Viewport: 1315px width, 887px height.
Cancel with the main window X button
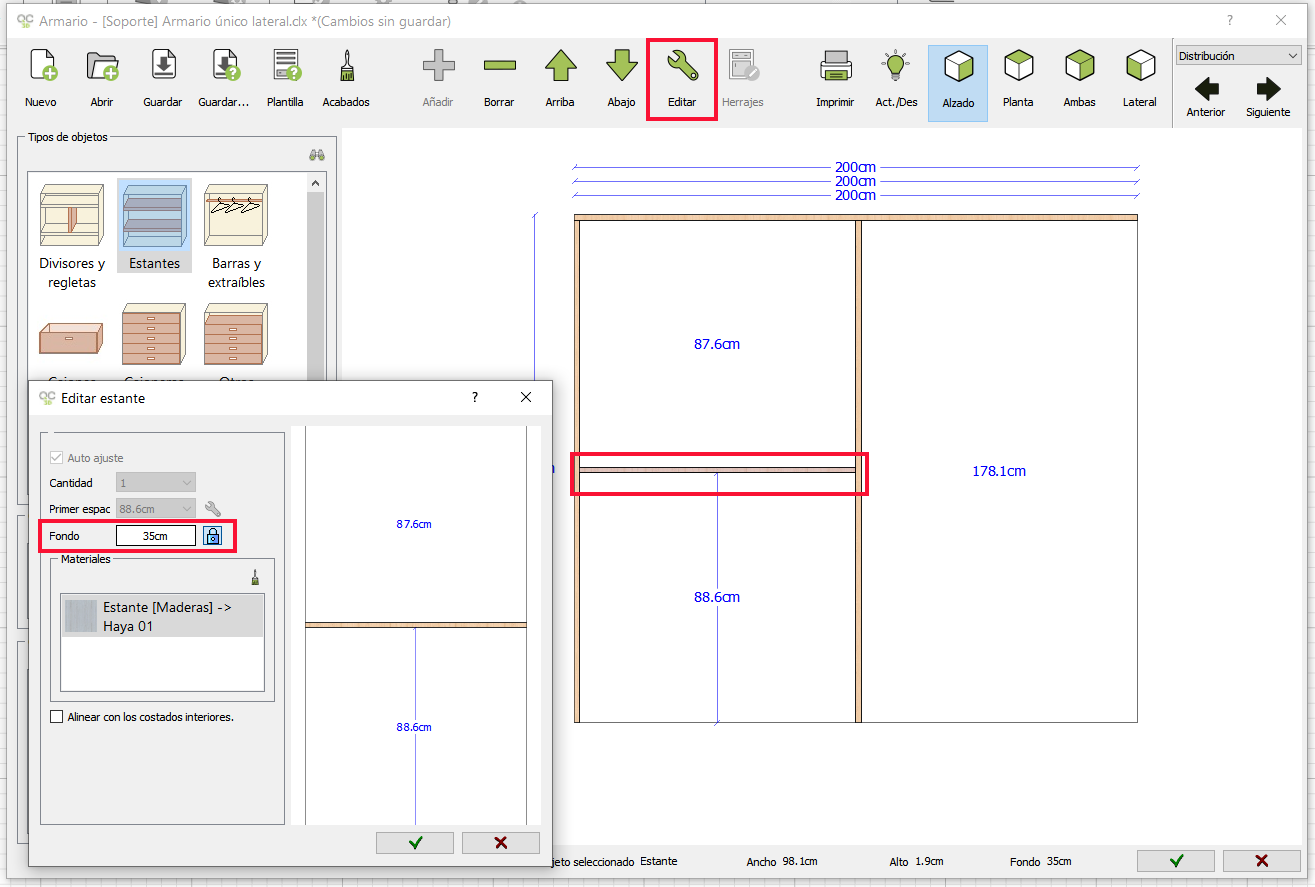pos(1262,860)
